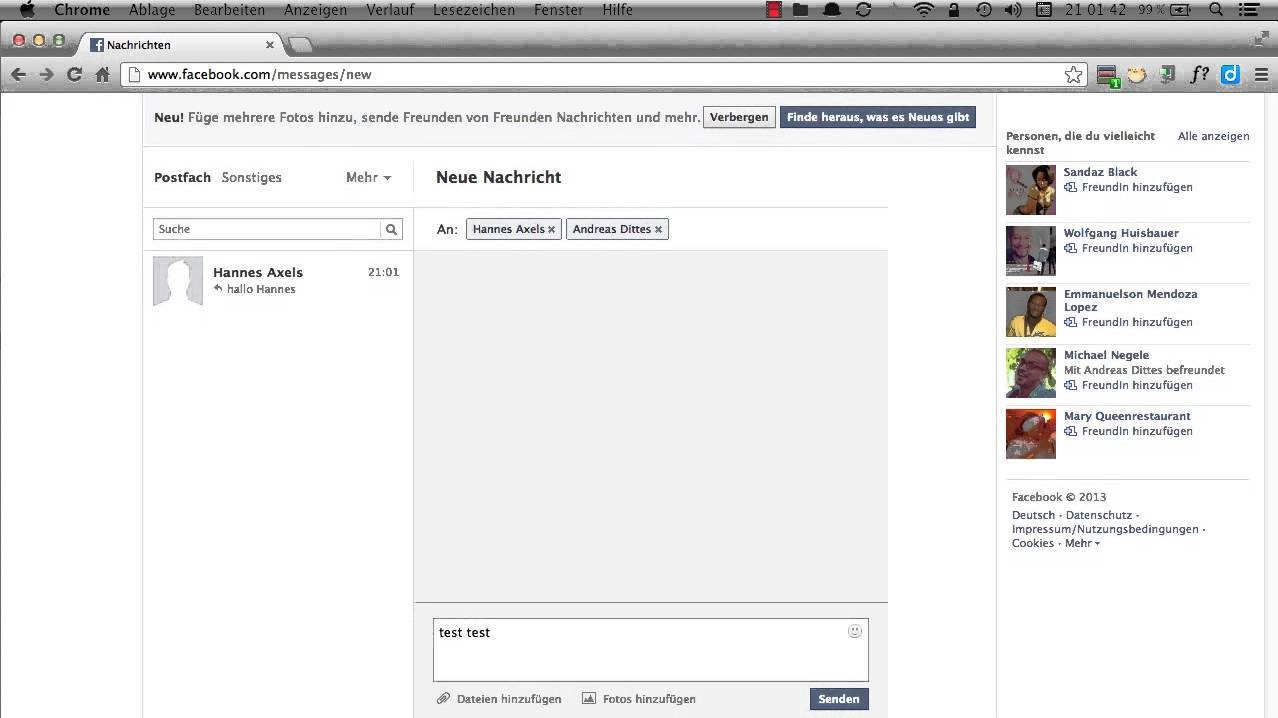Expand the footer Mehr dropdown
Screen dimensions: 1278x718
[1082, 543]
